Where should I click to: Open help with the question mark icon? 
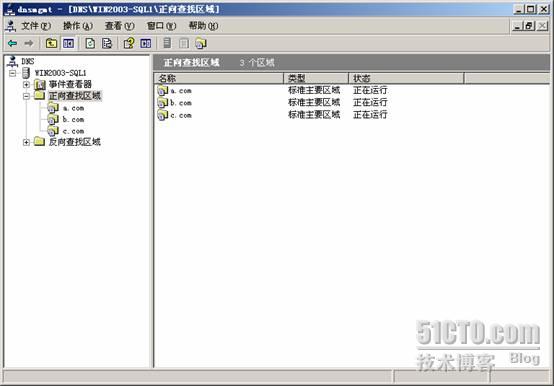[129, 43]
